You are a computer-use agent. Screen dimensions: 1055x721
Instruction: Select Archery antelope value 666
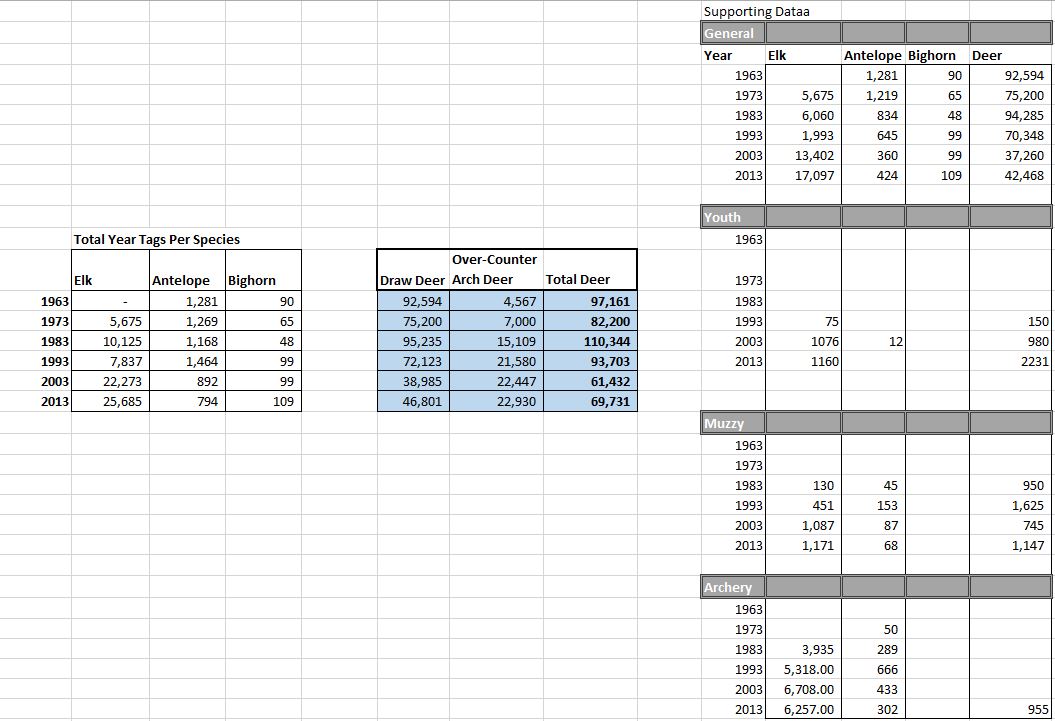pyautogui.click(x=873, y=670)
